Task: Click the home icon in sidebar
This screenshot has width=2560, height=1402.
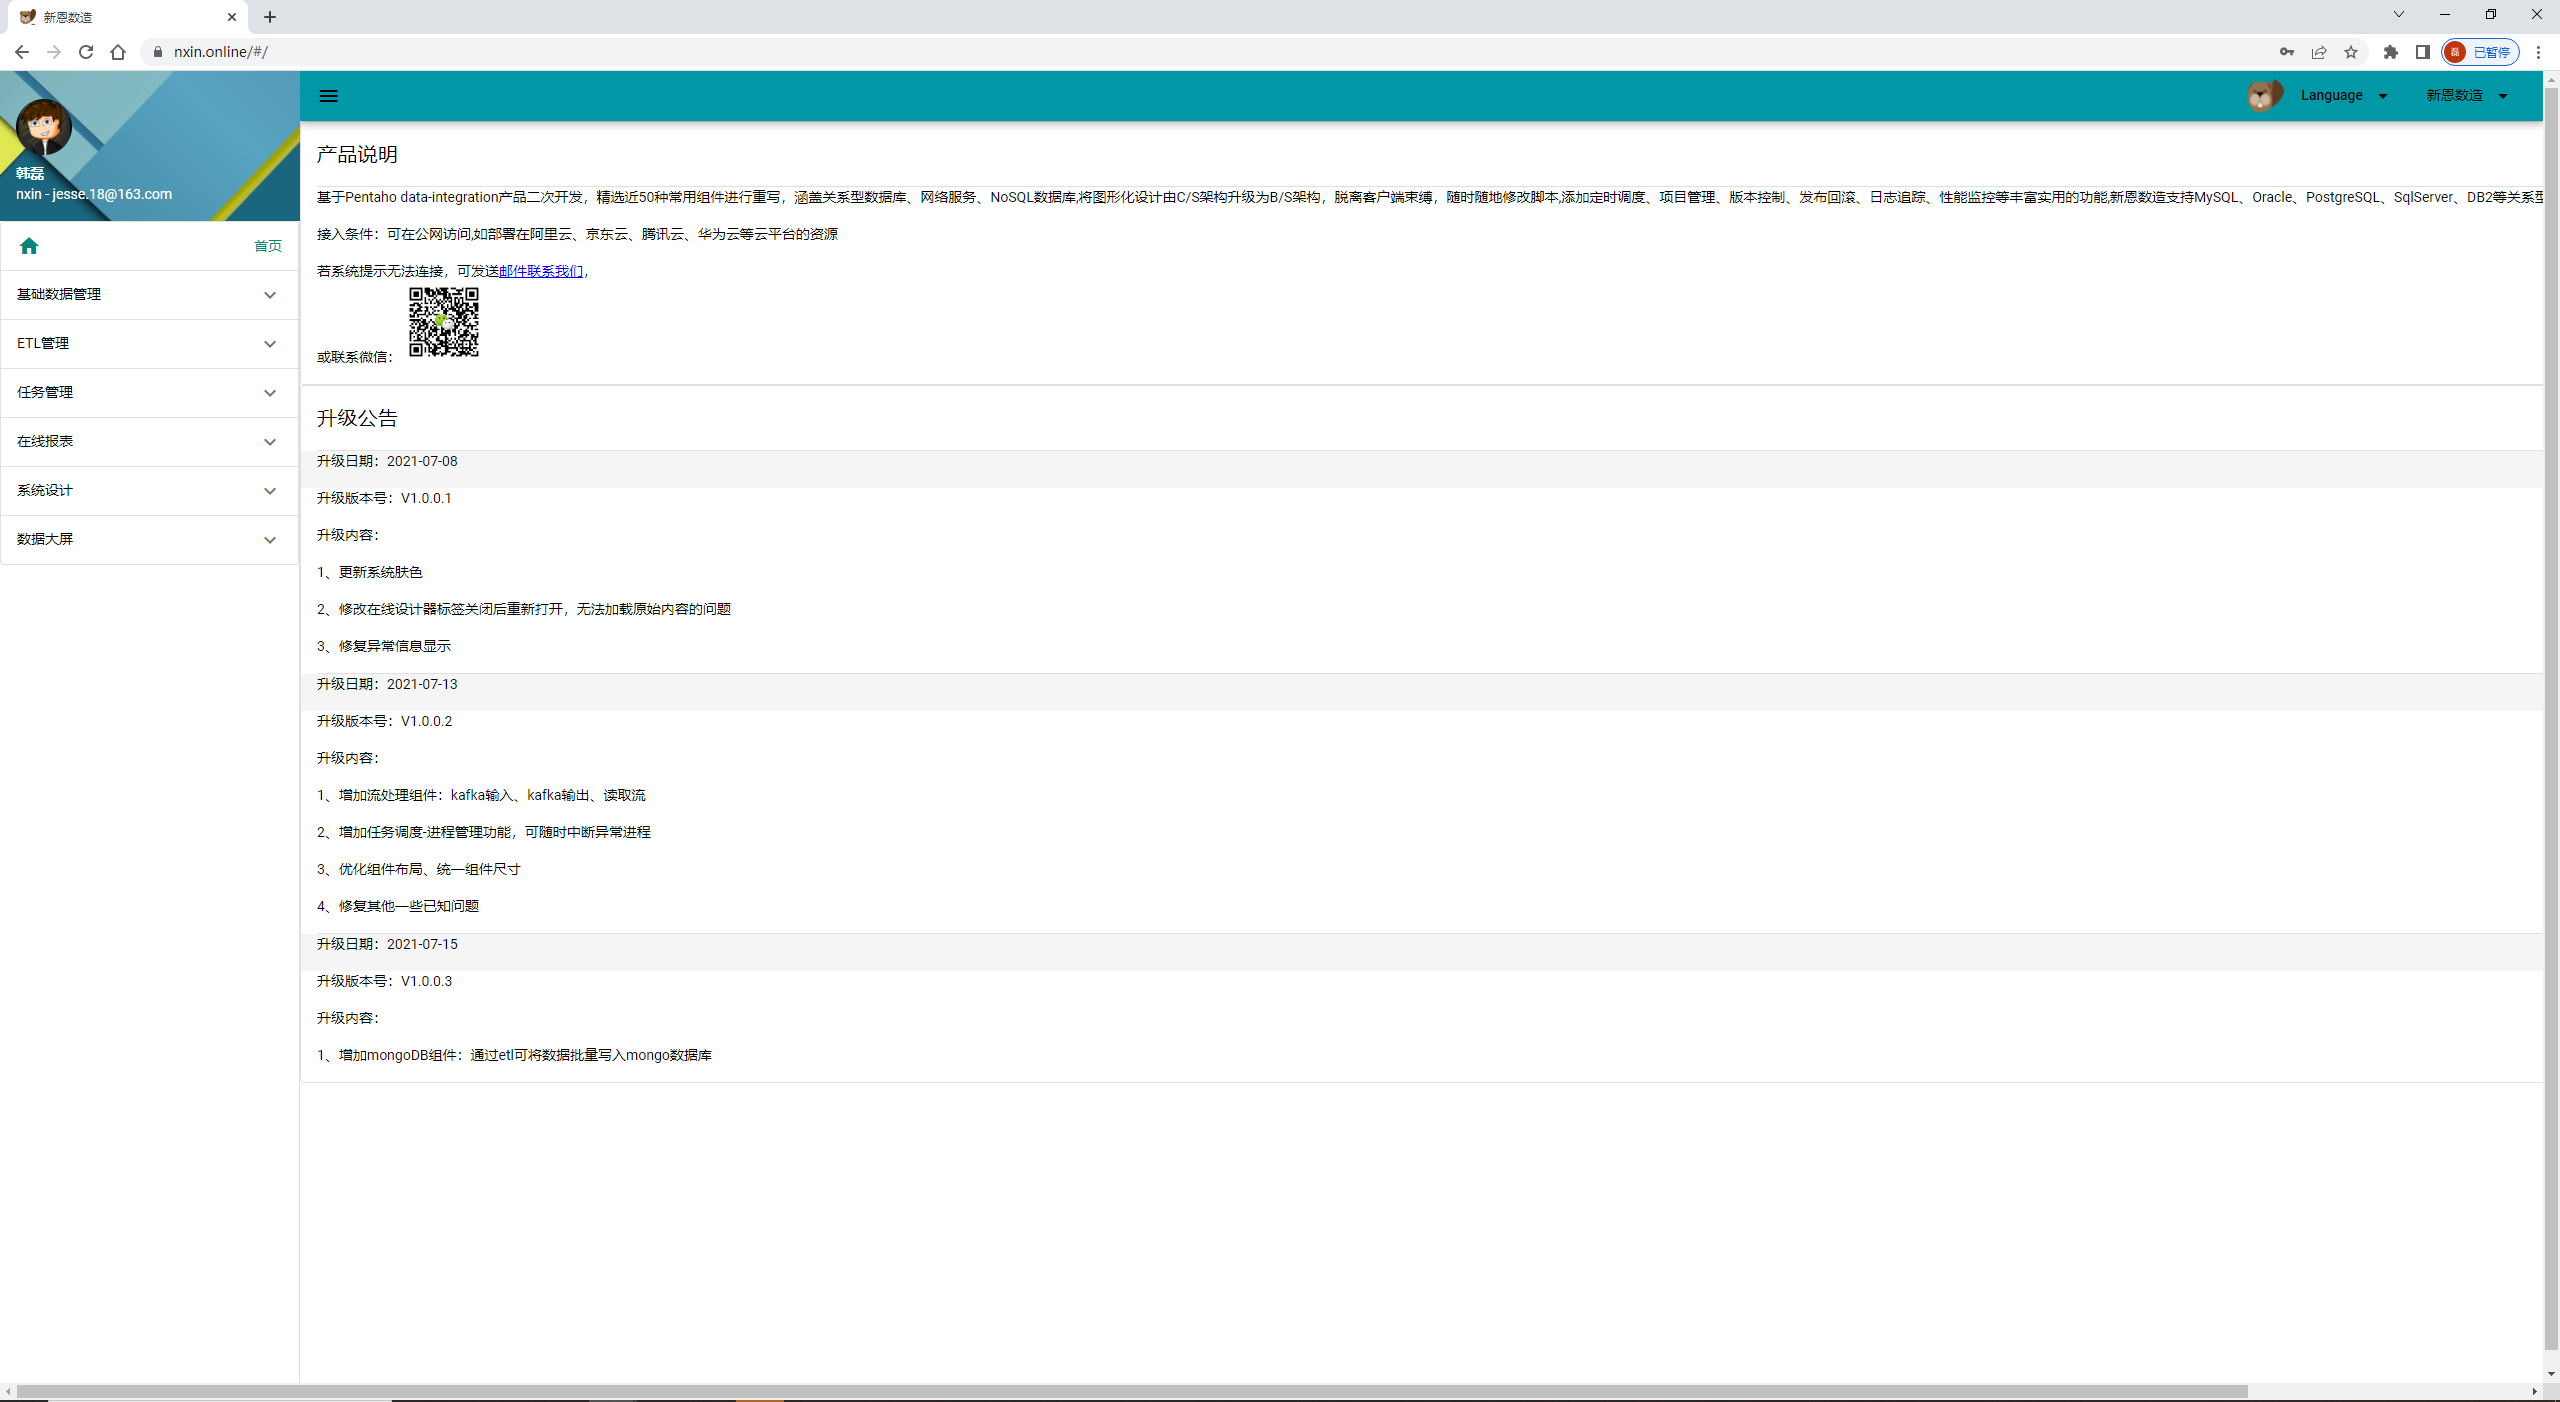Action: (x=29, y=246)
